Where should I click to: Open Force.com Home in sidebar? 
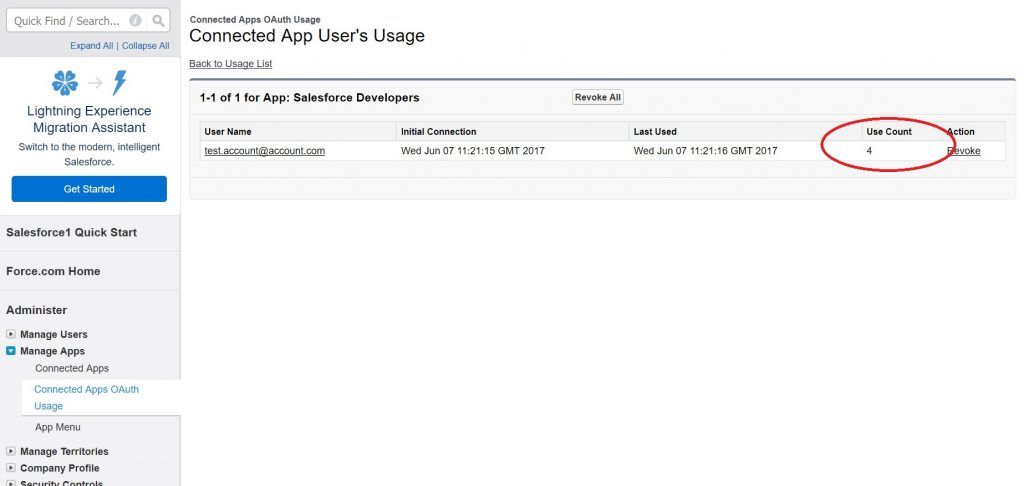(x=53, y=271)
